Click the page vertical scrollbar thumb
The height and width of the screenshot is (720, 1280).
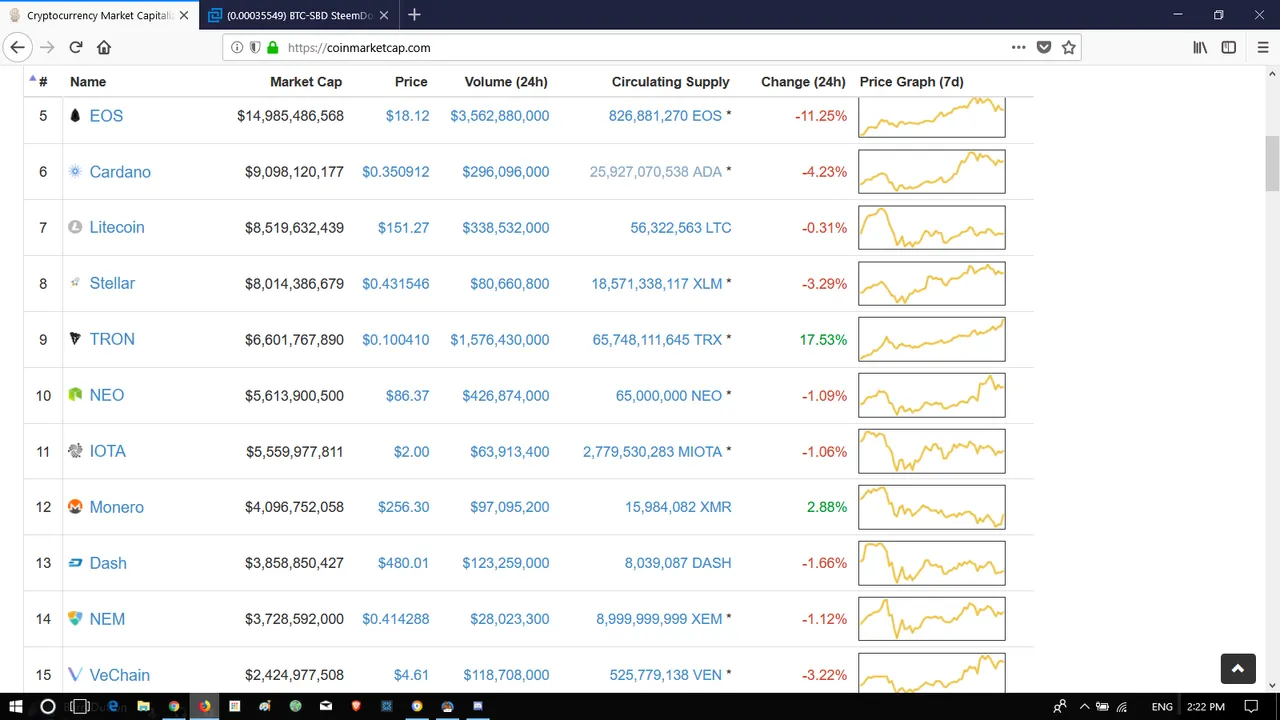pyautogui.click(x=1272, y=164)
